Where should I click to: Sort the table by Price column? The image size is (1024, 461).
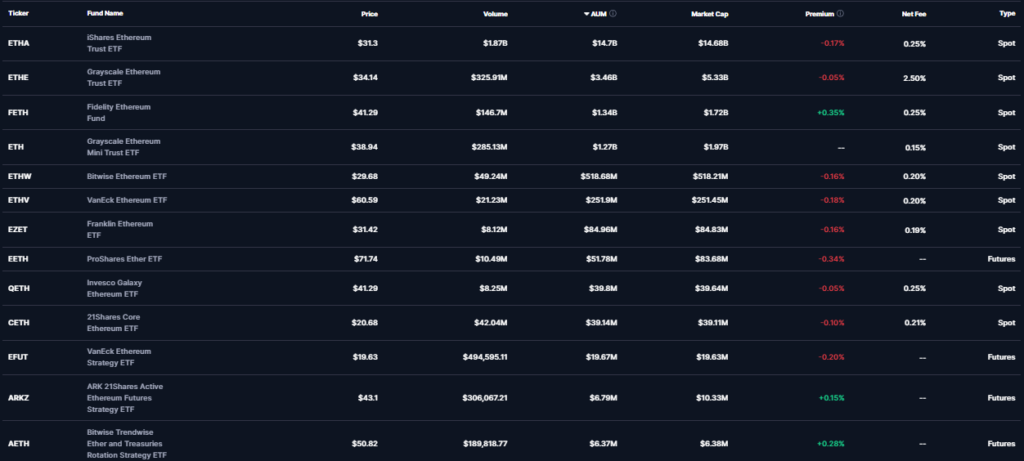point(369,14)
